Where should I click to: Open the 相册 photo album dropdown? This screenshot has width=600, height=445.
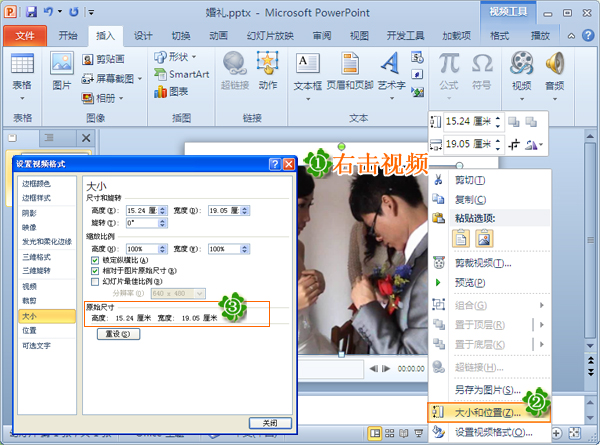121,98
